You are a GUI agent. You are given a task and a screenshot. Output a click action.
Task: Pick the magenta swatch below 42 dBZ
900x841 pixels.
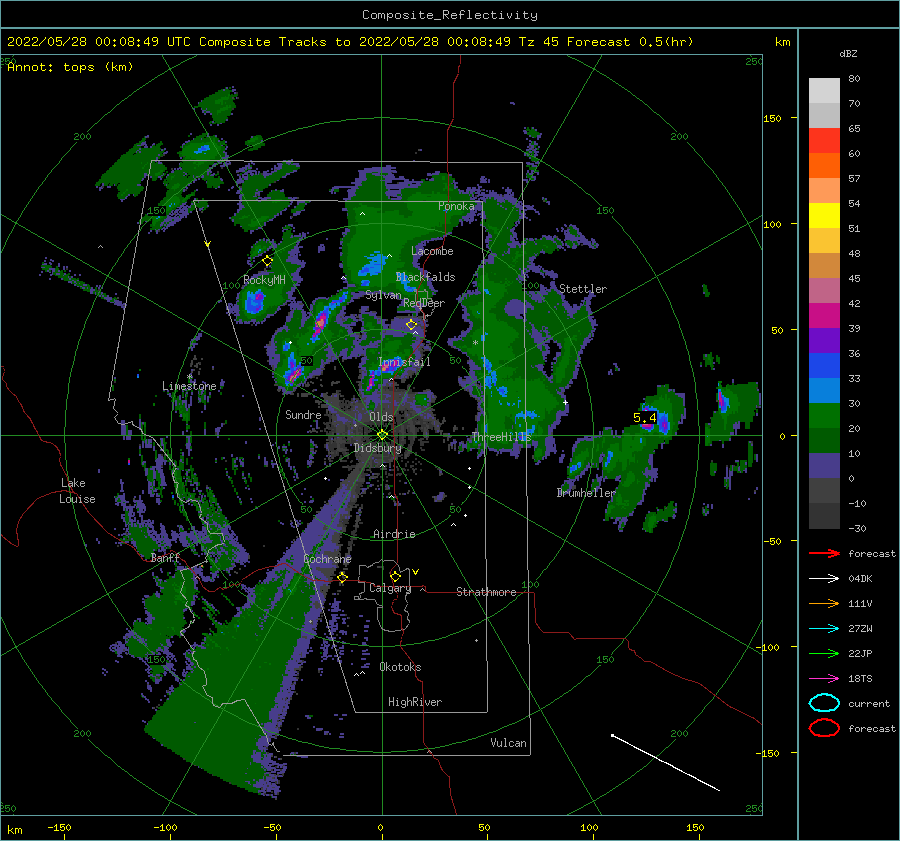tap(824, 316)
